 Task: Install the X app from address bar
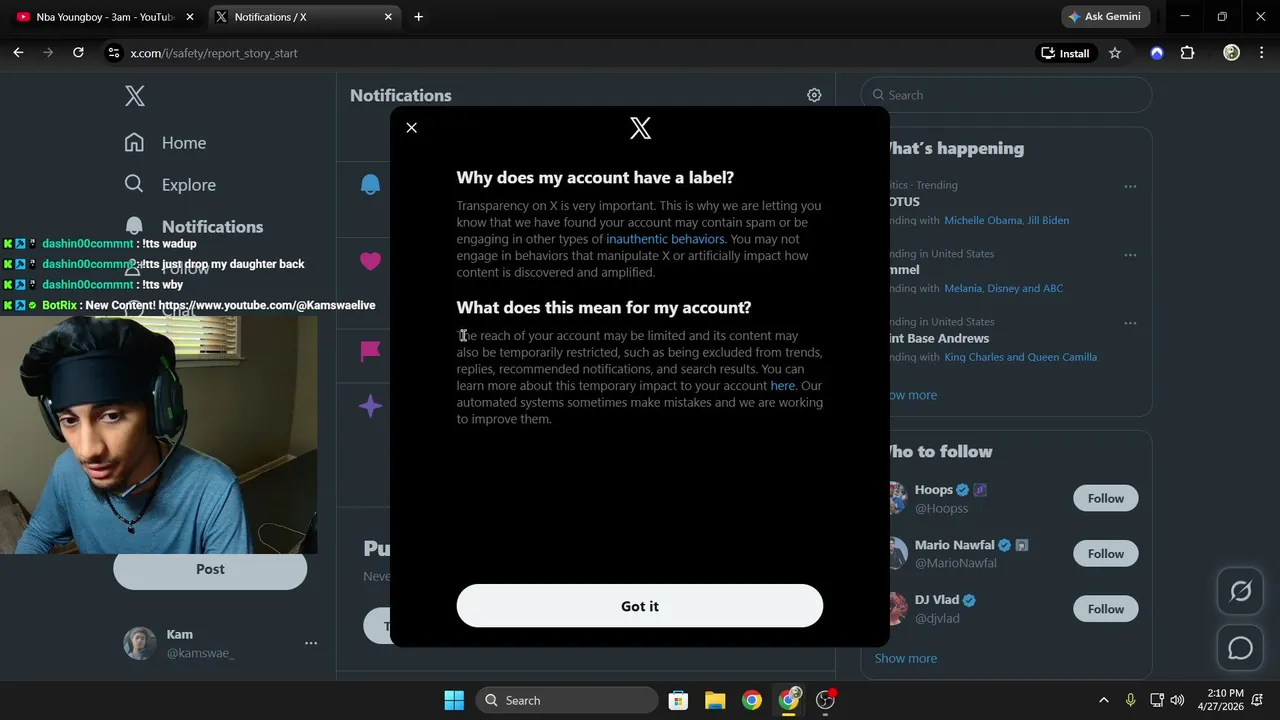coord(1065,53)
